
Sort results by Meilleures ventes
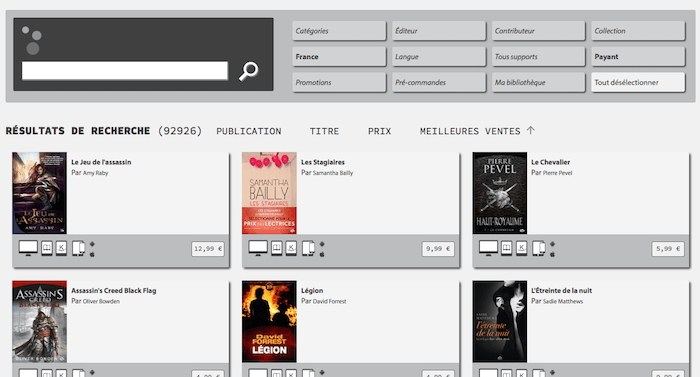(470, 131)
